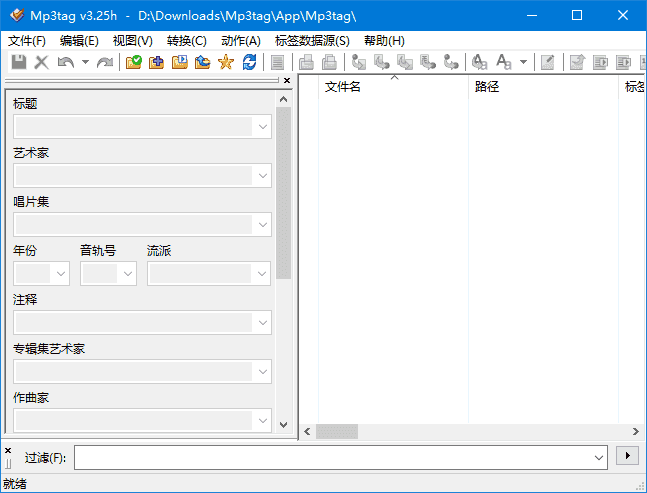Click the change directory folder icon
The height and width of the screenshot is (493, 647).
coord(133,62)
